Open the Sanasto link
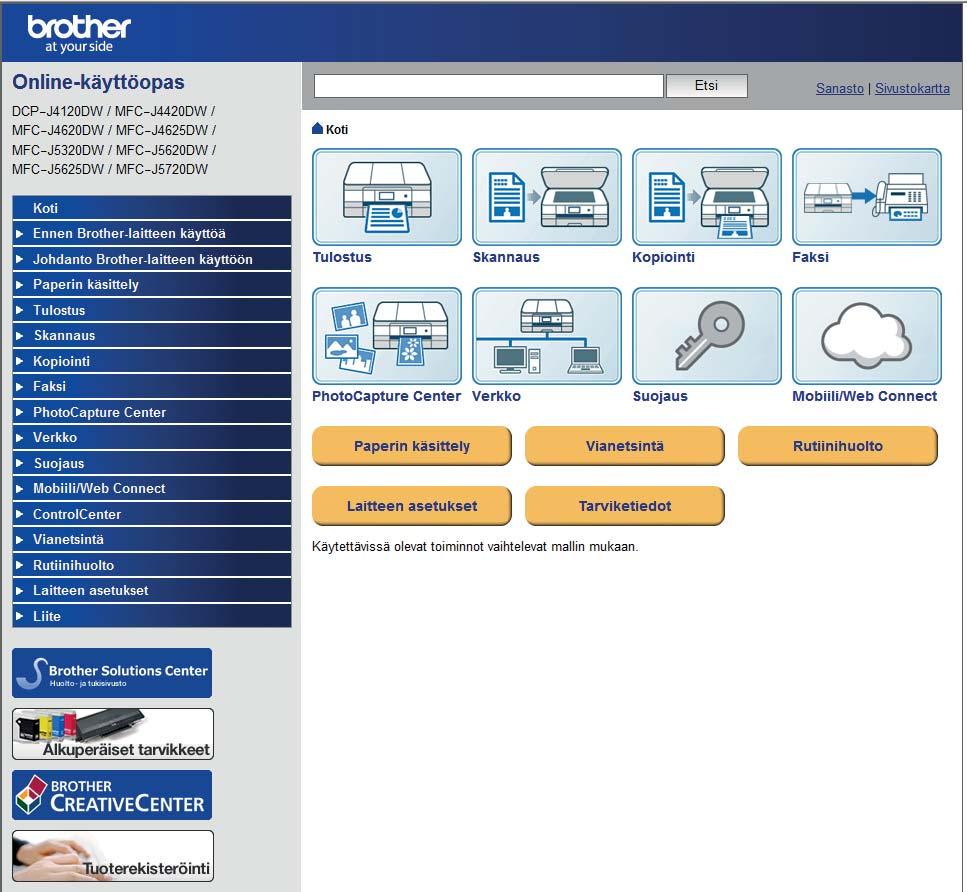This screenshot has width=967, height=892. (840, 88)
